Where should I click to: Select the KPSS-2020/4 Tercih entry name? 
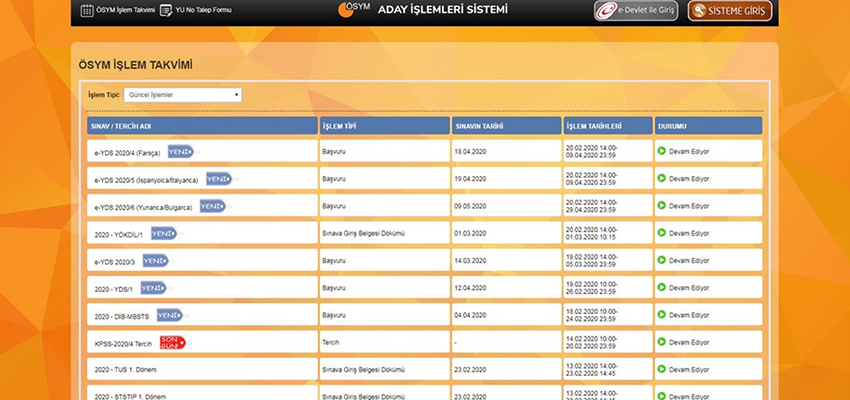(123, 344)
